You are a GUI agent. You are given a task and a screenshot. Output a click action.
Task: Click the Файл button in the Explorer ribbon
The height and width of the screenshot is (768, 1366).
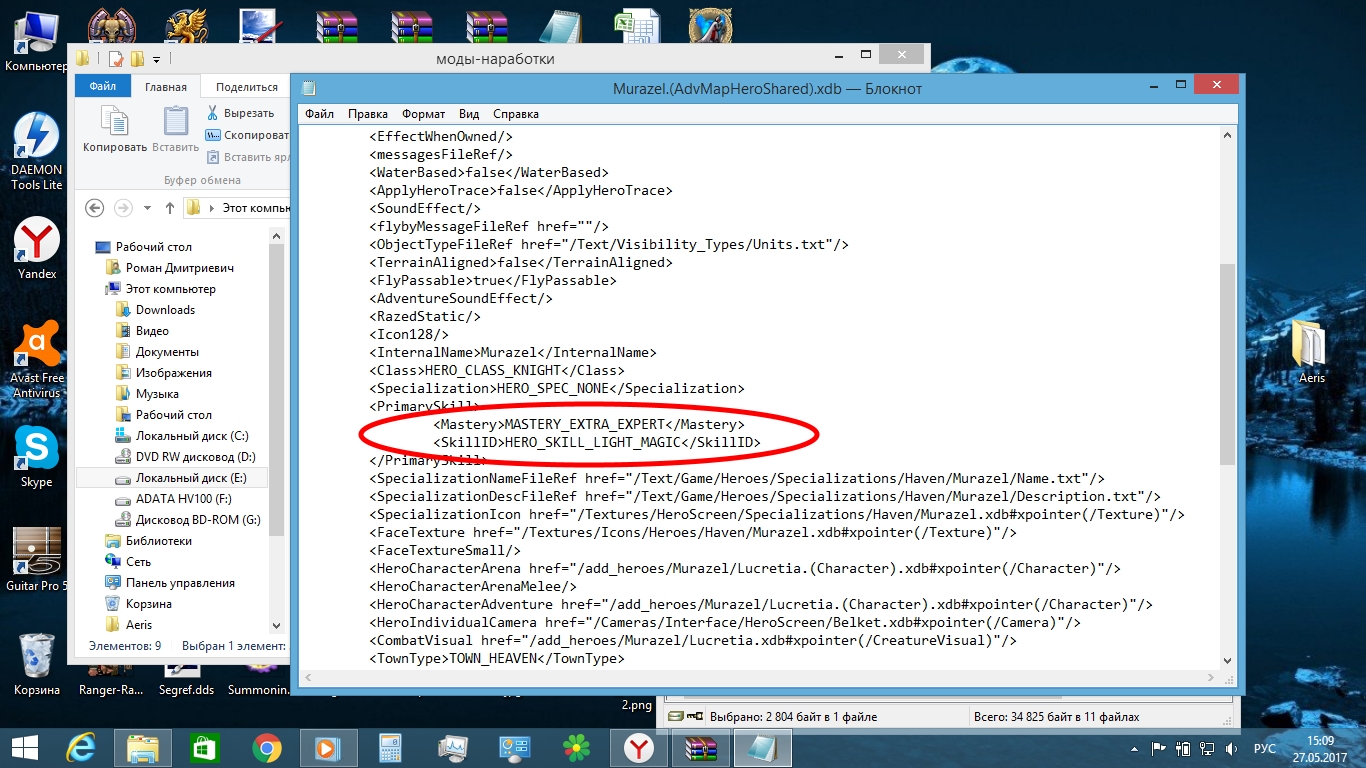pos(103,87)
